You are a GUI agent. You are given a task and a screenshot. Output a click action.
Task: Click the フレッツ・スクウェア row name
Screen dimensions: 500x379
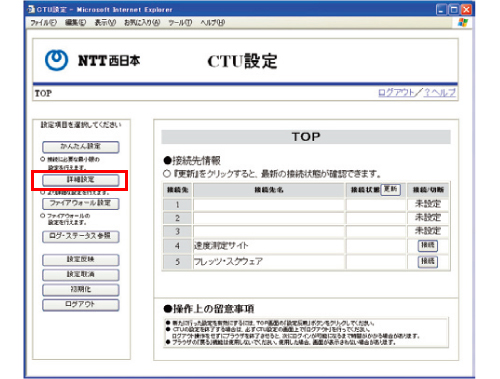pos(228,262)
